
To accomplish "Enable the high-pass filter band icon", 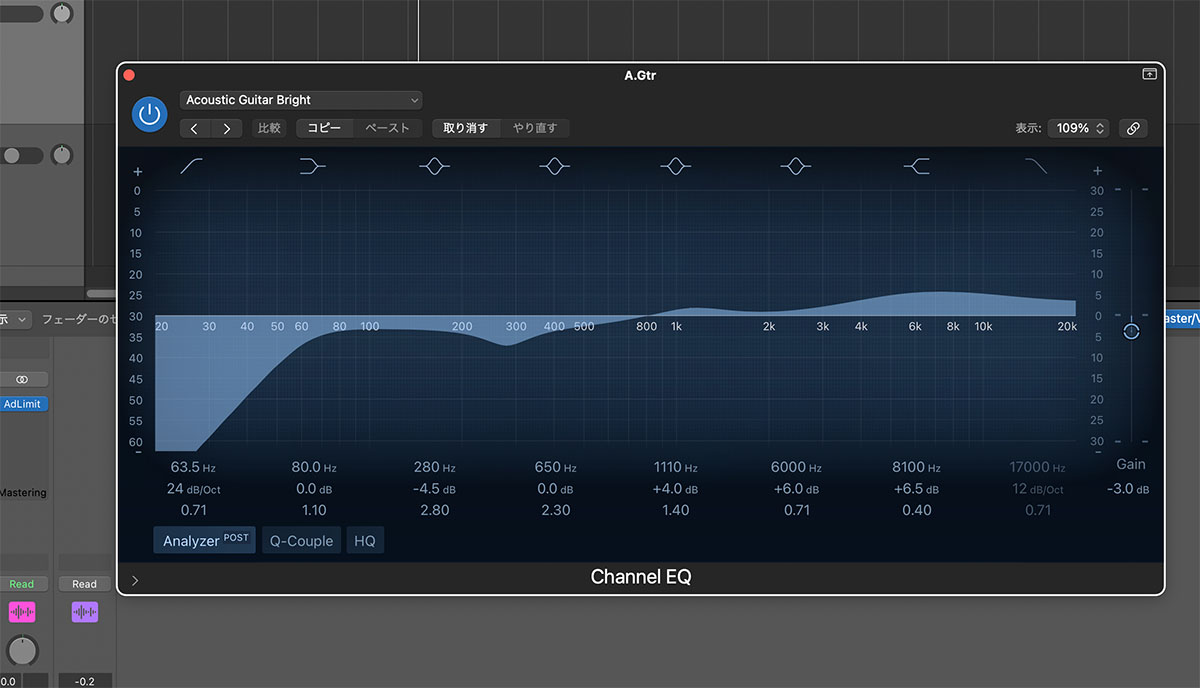I will (192, 167).
